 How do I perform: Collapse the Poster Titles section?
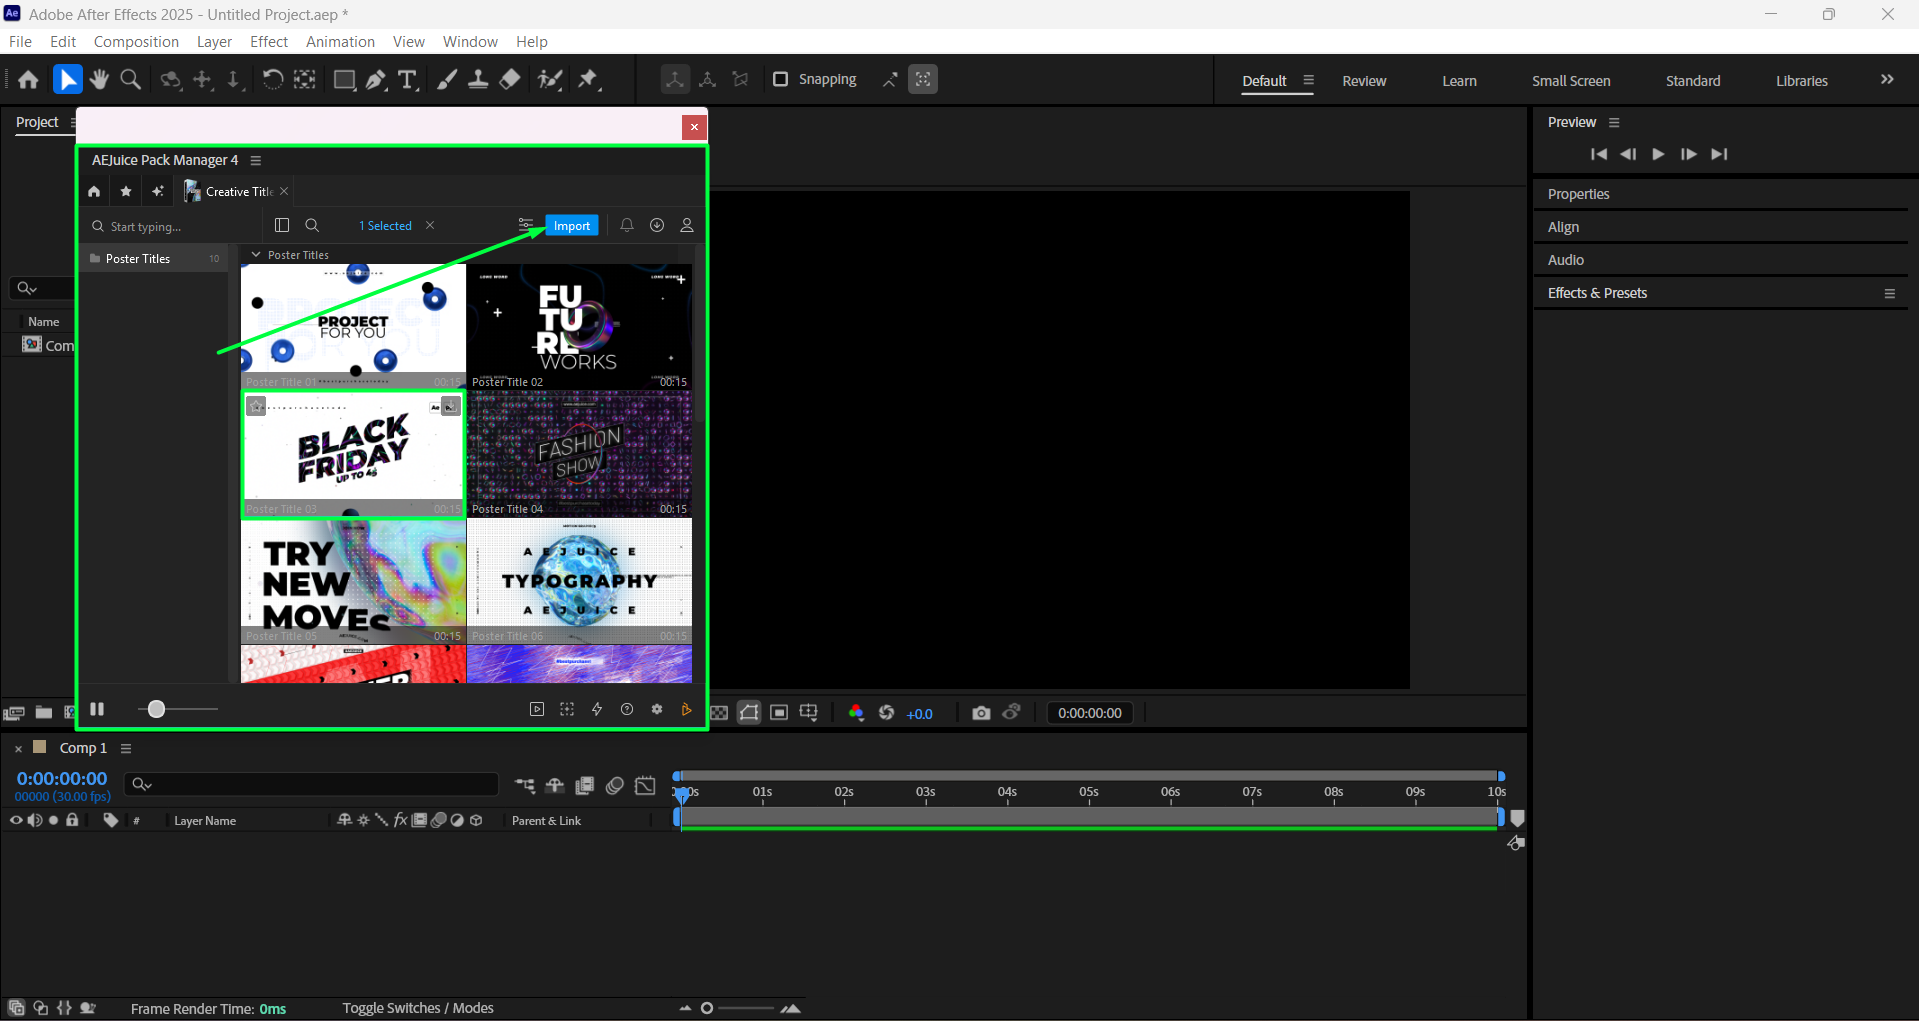(256, 255)
